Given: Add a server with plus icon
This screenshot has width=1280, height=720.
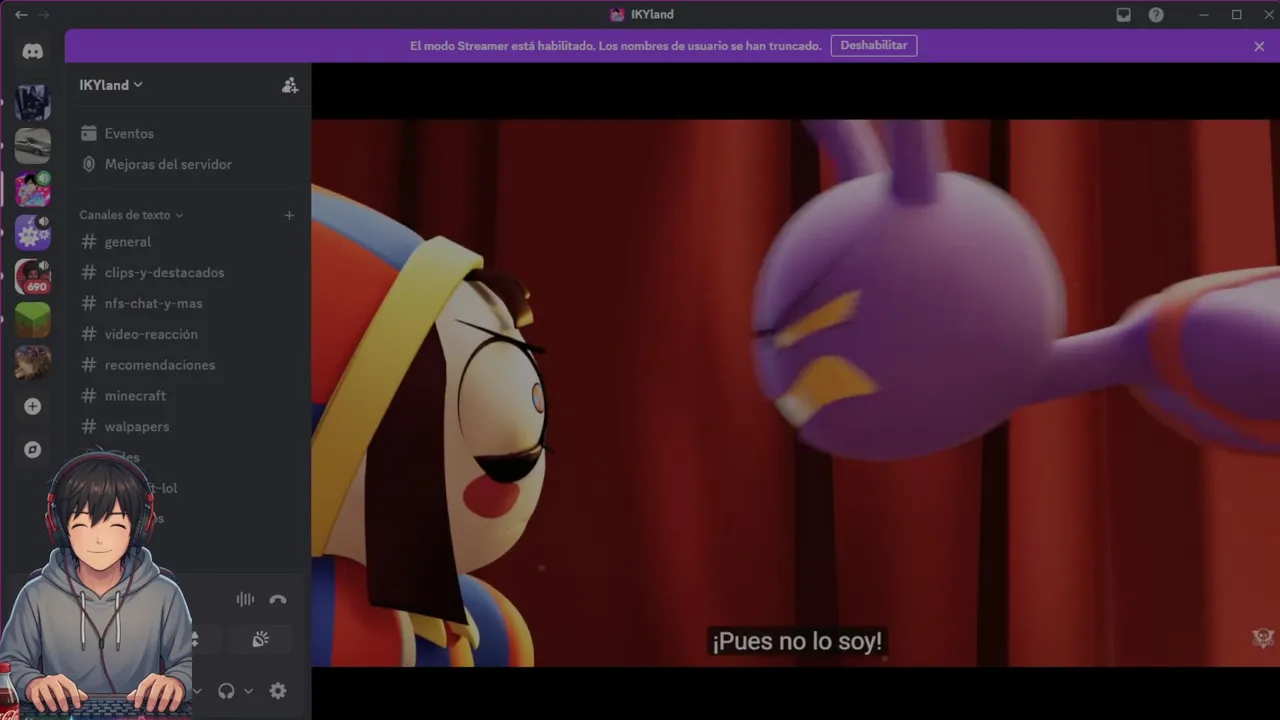Looking at the screenshot, I should pos(33,407).
